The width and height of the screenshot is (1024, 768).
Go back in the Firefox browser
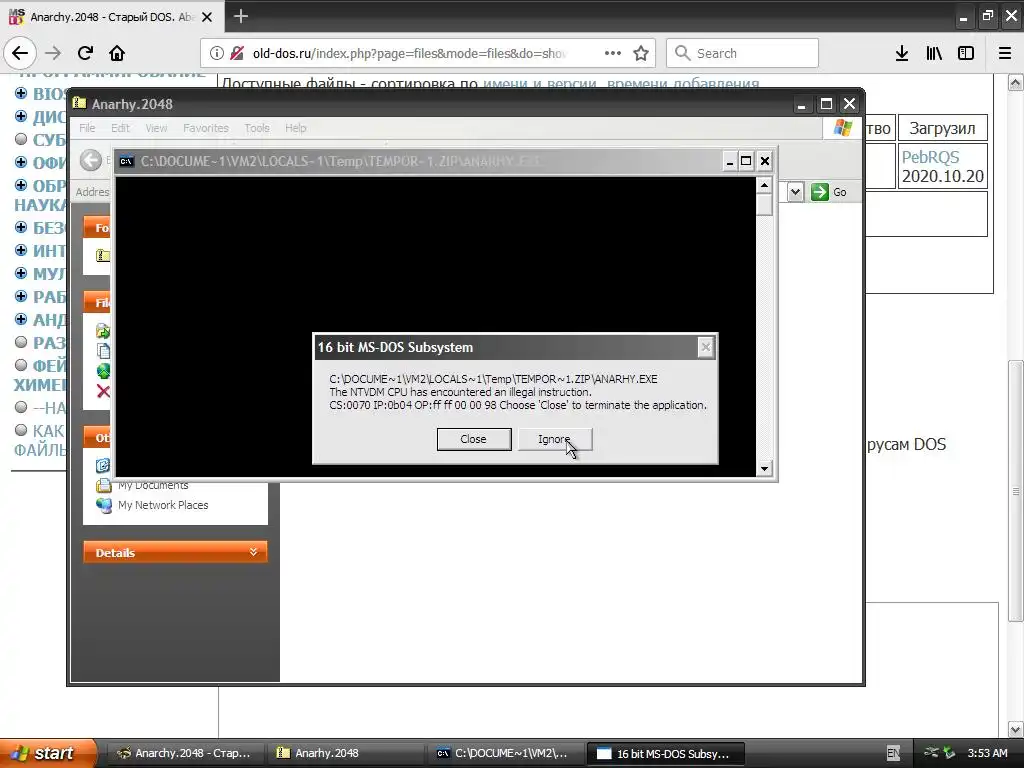[20, 54]
